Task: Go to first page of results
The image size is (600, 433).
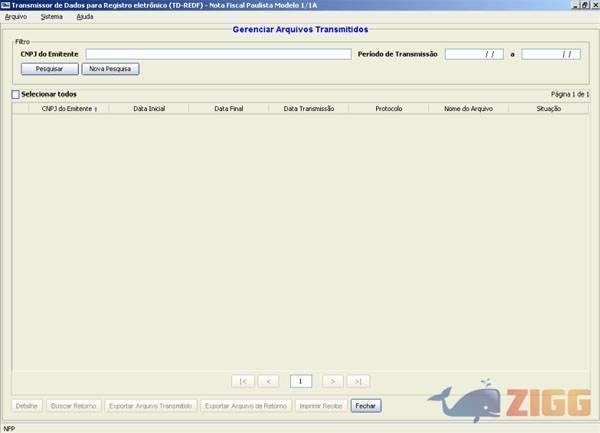Action: click(242, 381)
